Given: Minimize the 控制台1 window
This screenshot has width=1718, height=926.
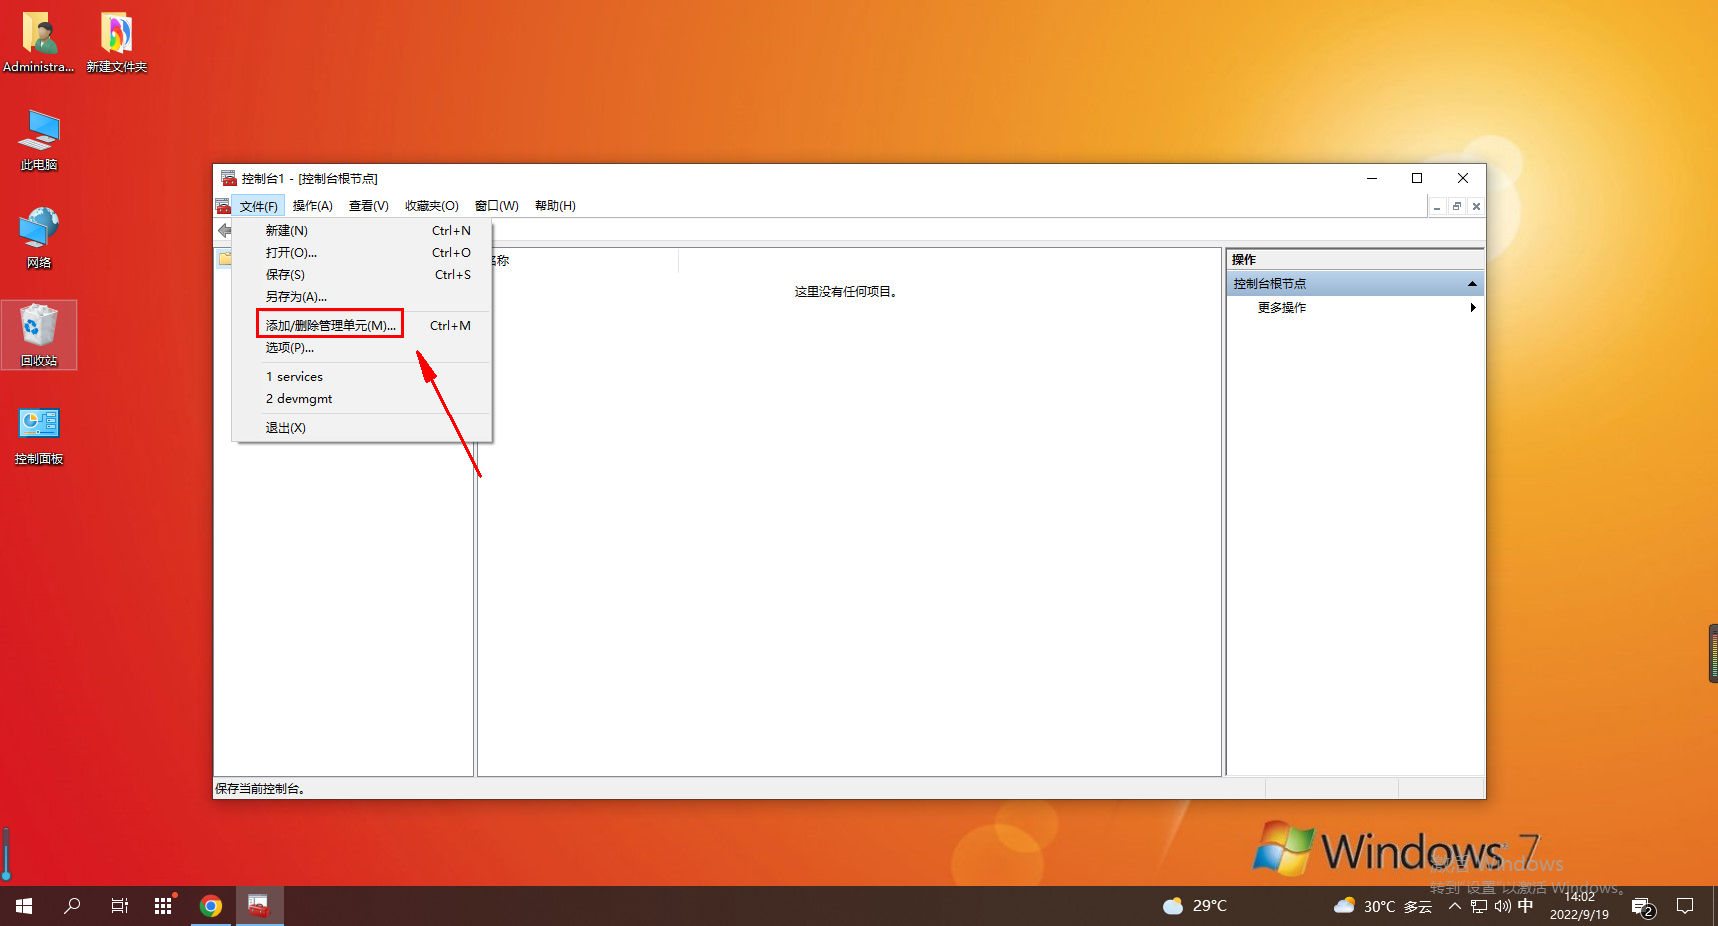Looking at the screenshot, I should click(1372, 178).
